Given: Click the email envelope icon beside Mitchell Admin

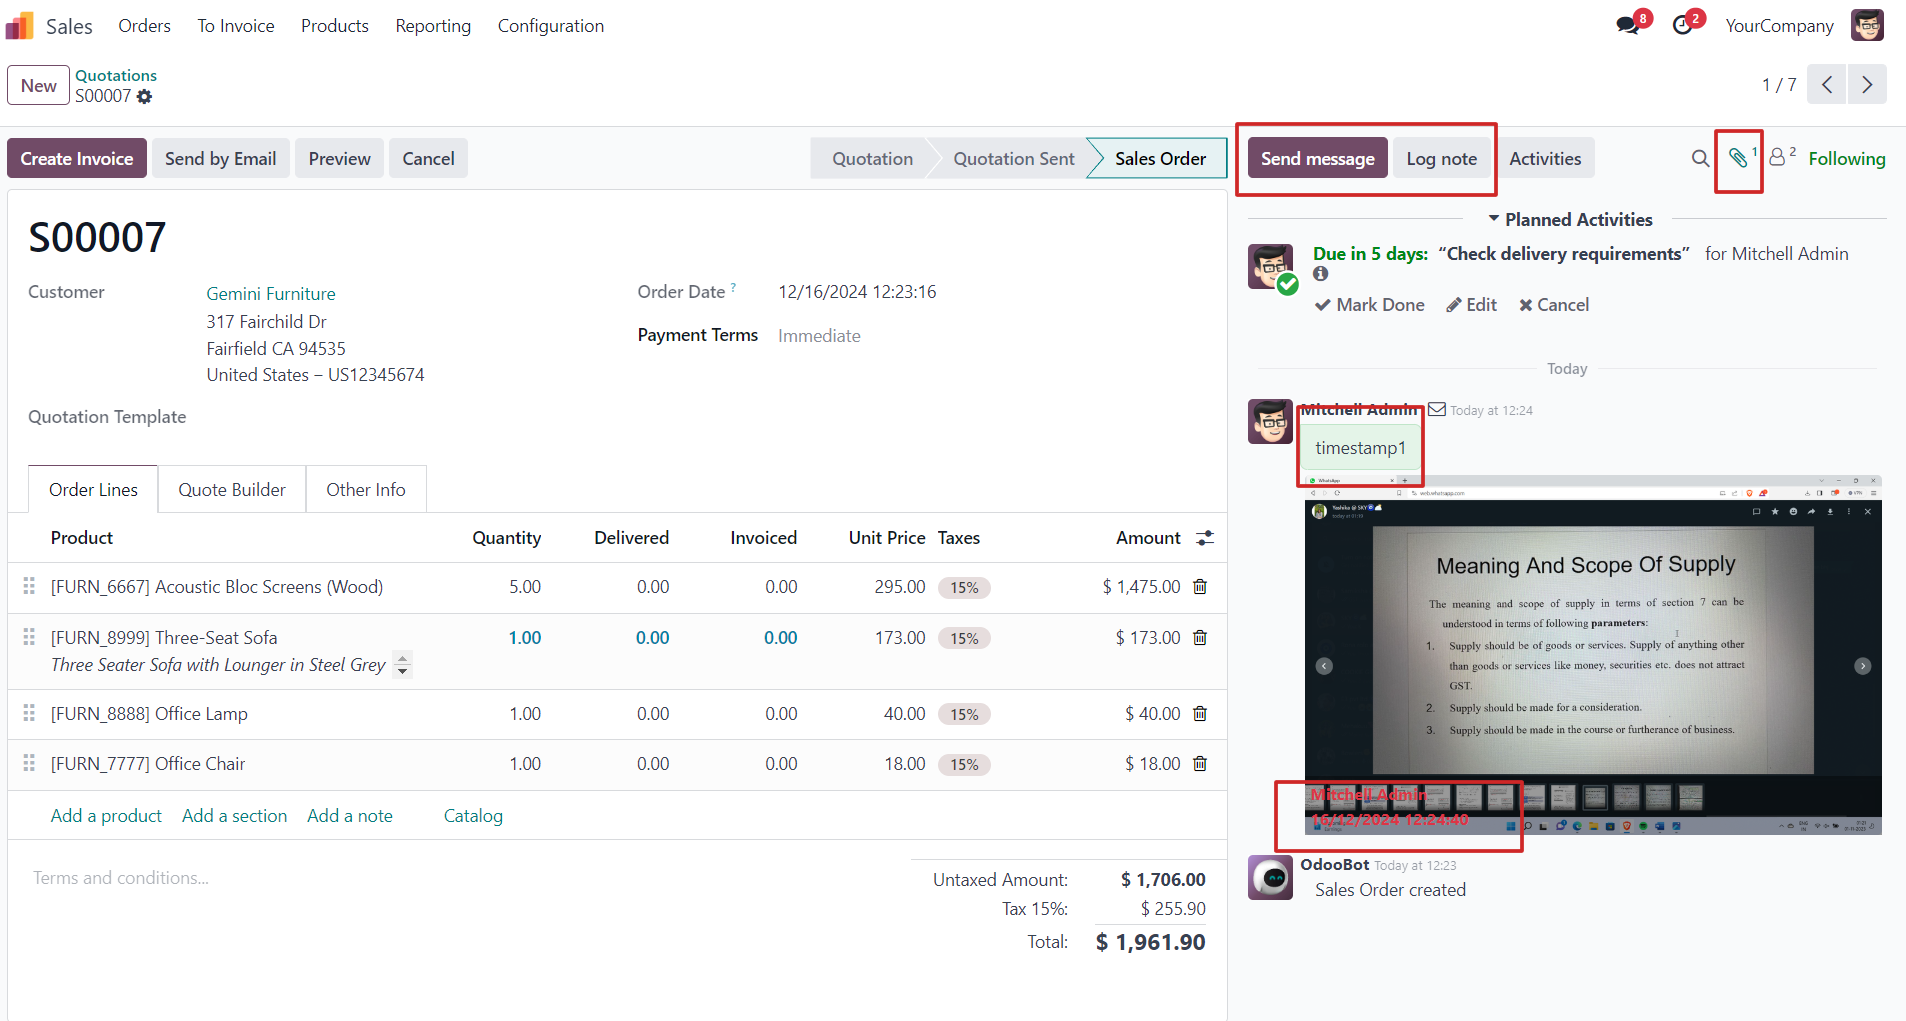Looking at the screenshot, I should pyautogui.click(x=1437, y=409).
